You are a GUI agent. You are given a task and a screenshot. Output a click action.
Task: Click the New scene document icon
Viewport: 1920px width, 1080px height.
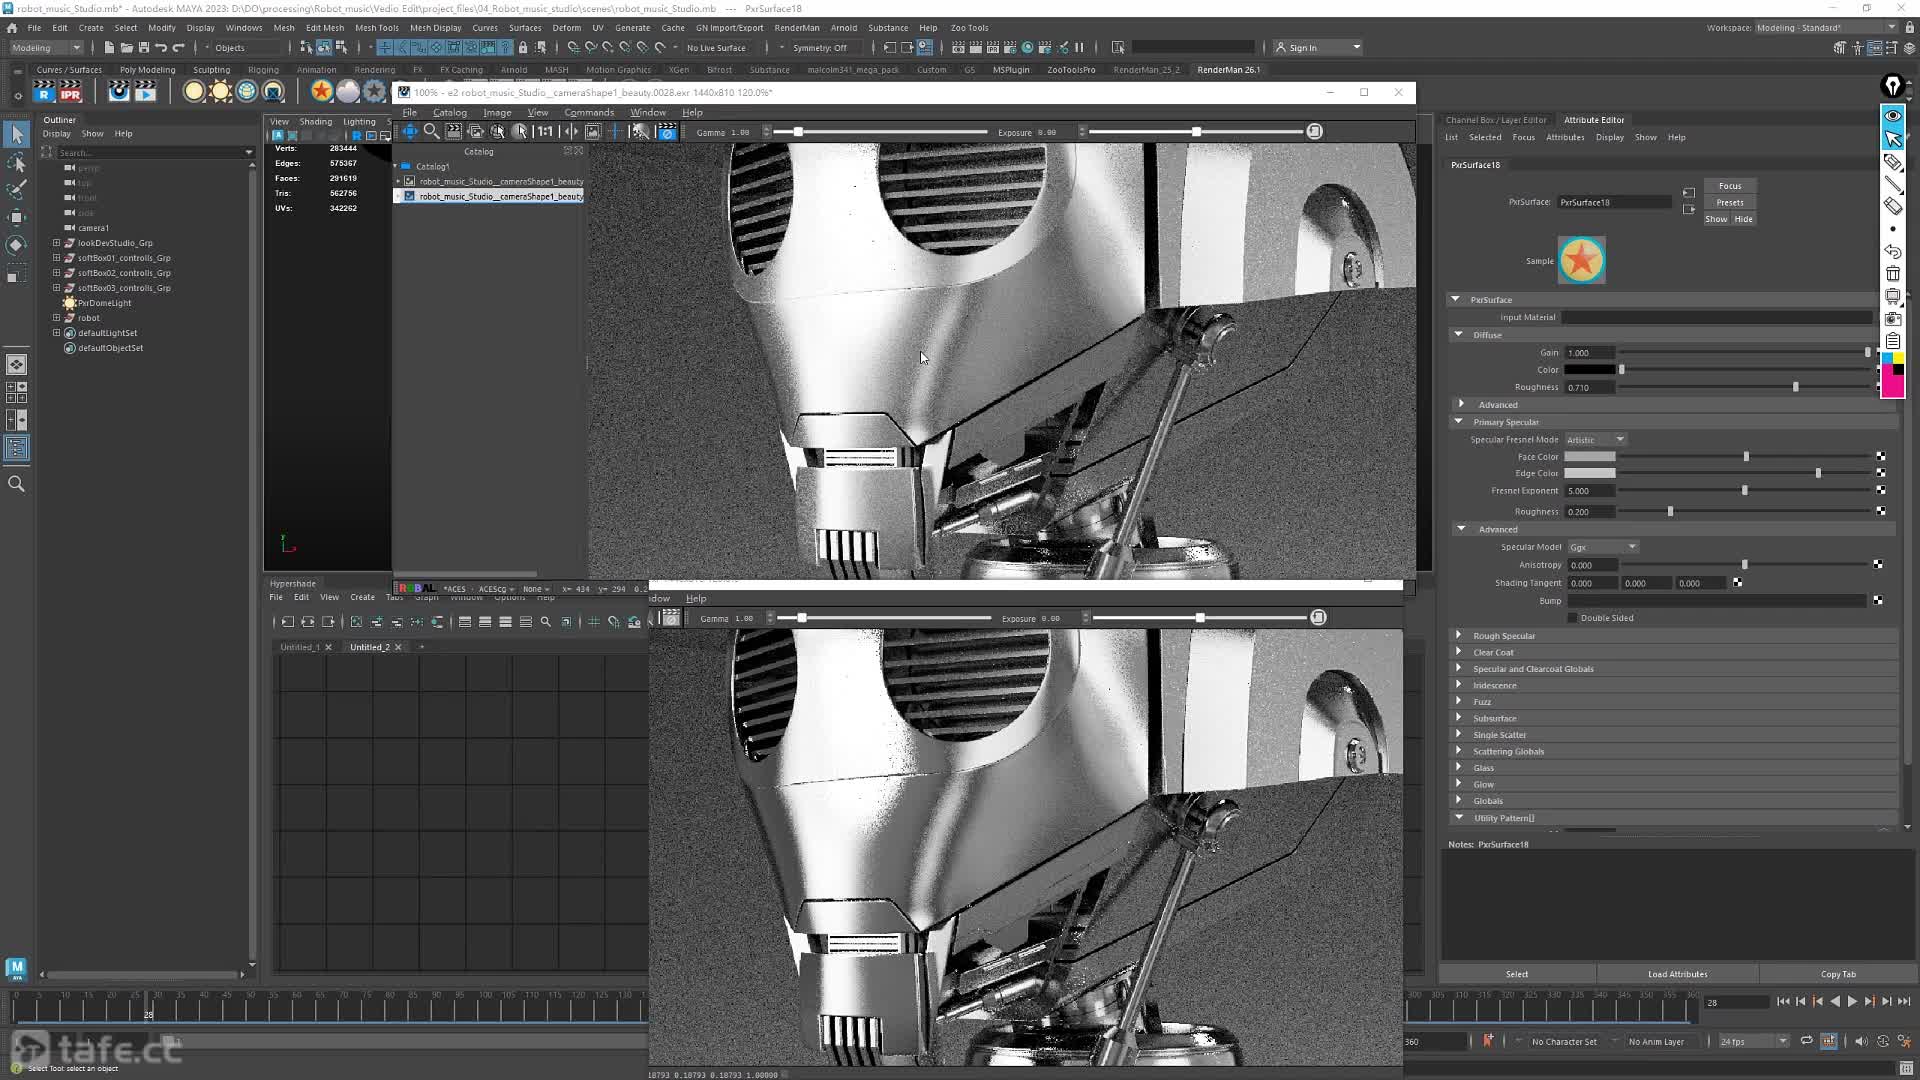tap(109, 48)
